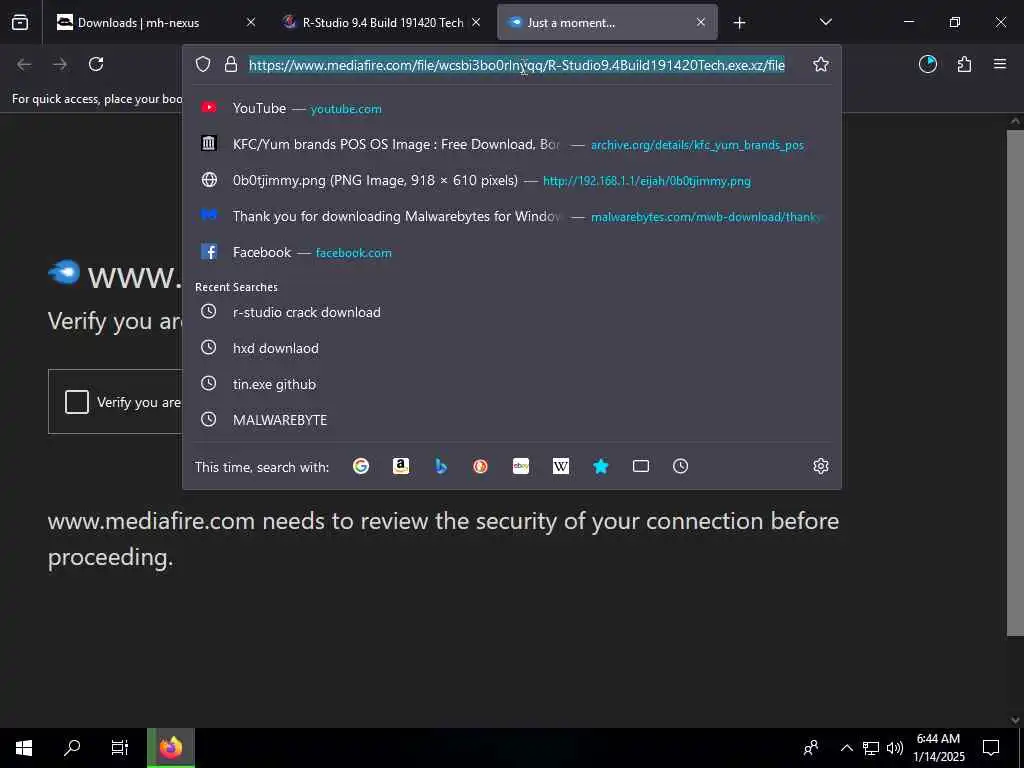Open the tracking protection shield icon

[203, 65]
